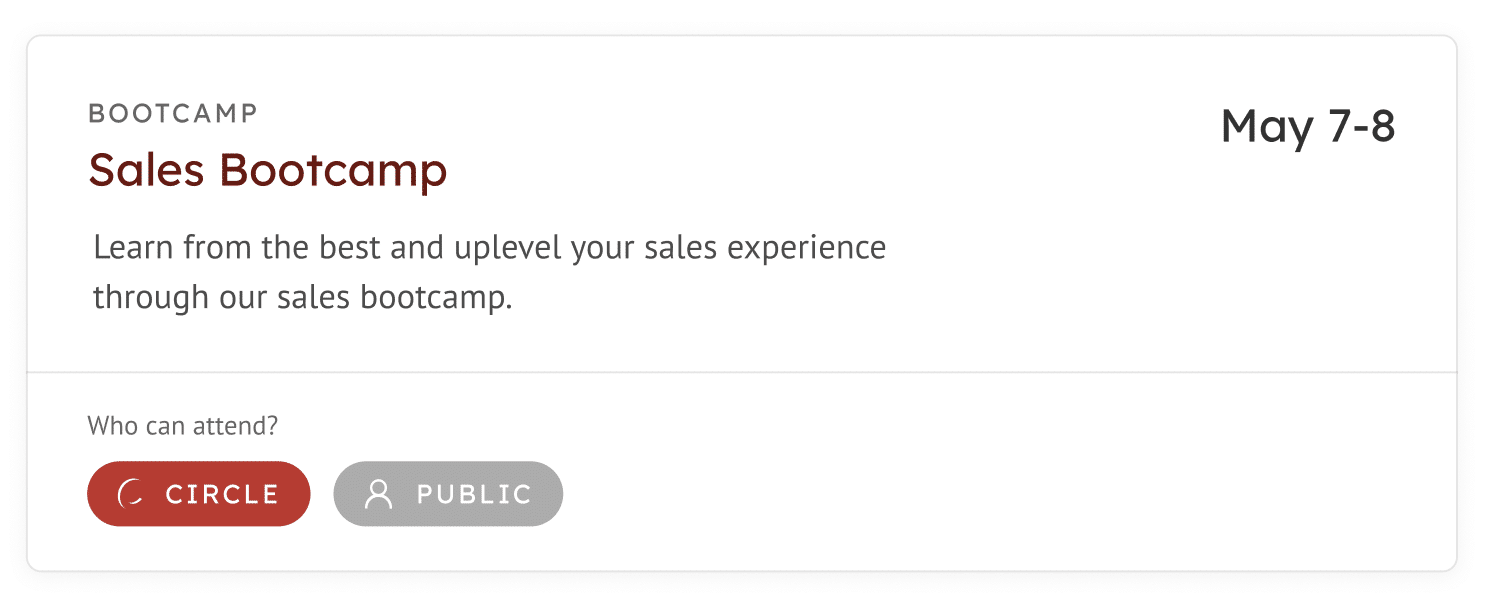The image size is (1488, 598).
Task: Click the word "May" in the date
Action: click(x=1266, y=128)
